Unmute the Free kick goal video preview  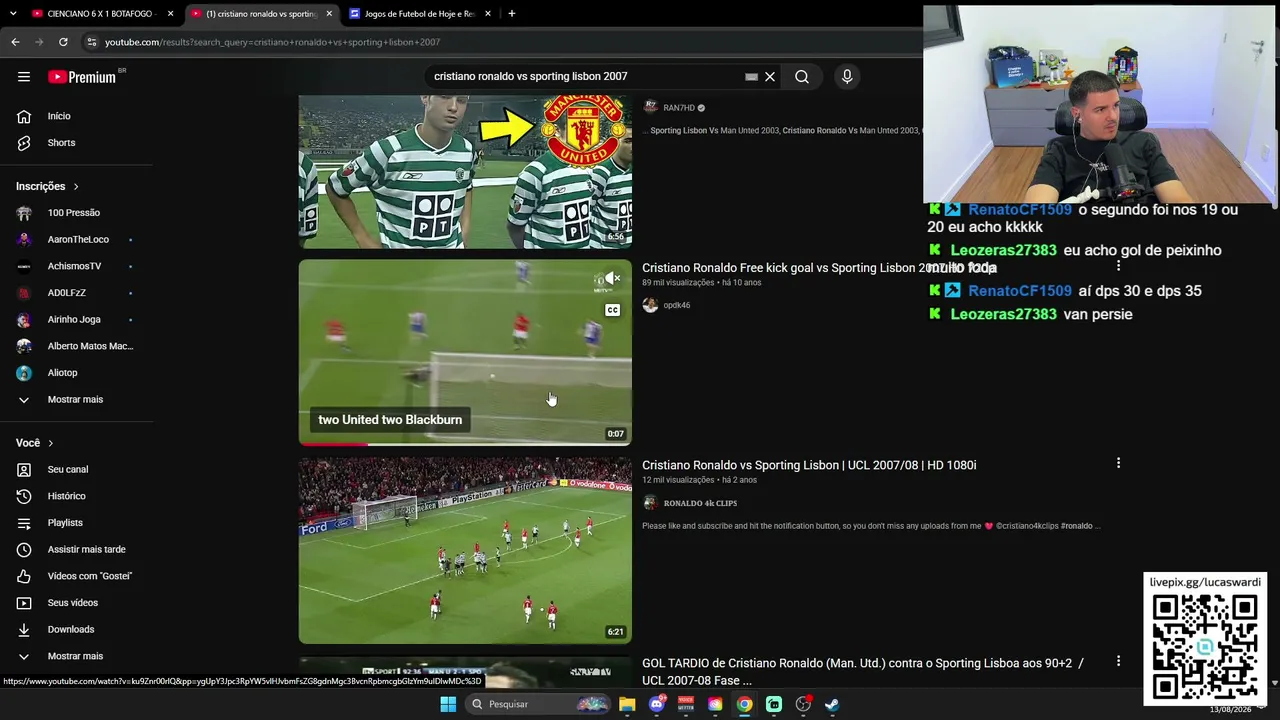pyautogui.click(x=612, y=279)
